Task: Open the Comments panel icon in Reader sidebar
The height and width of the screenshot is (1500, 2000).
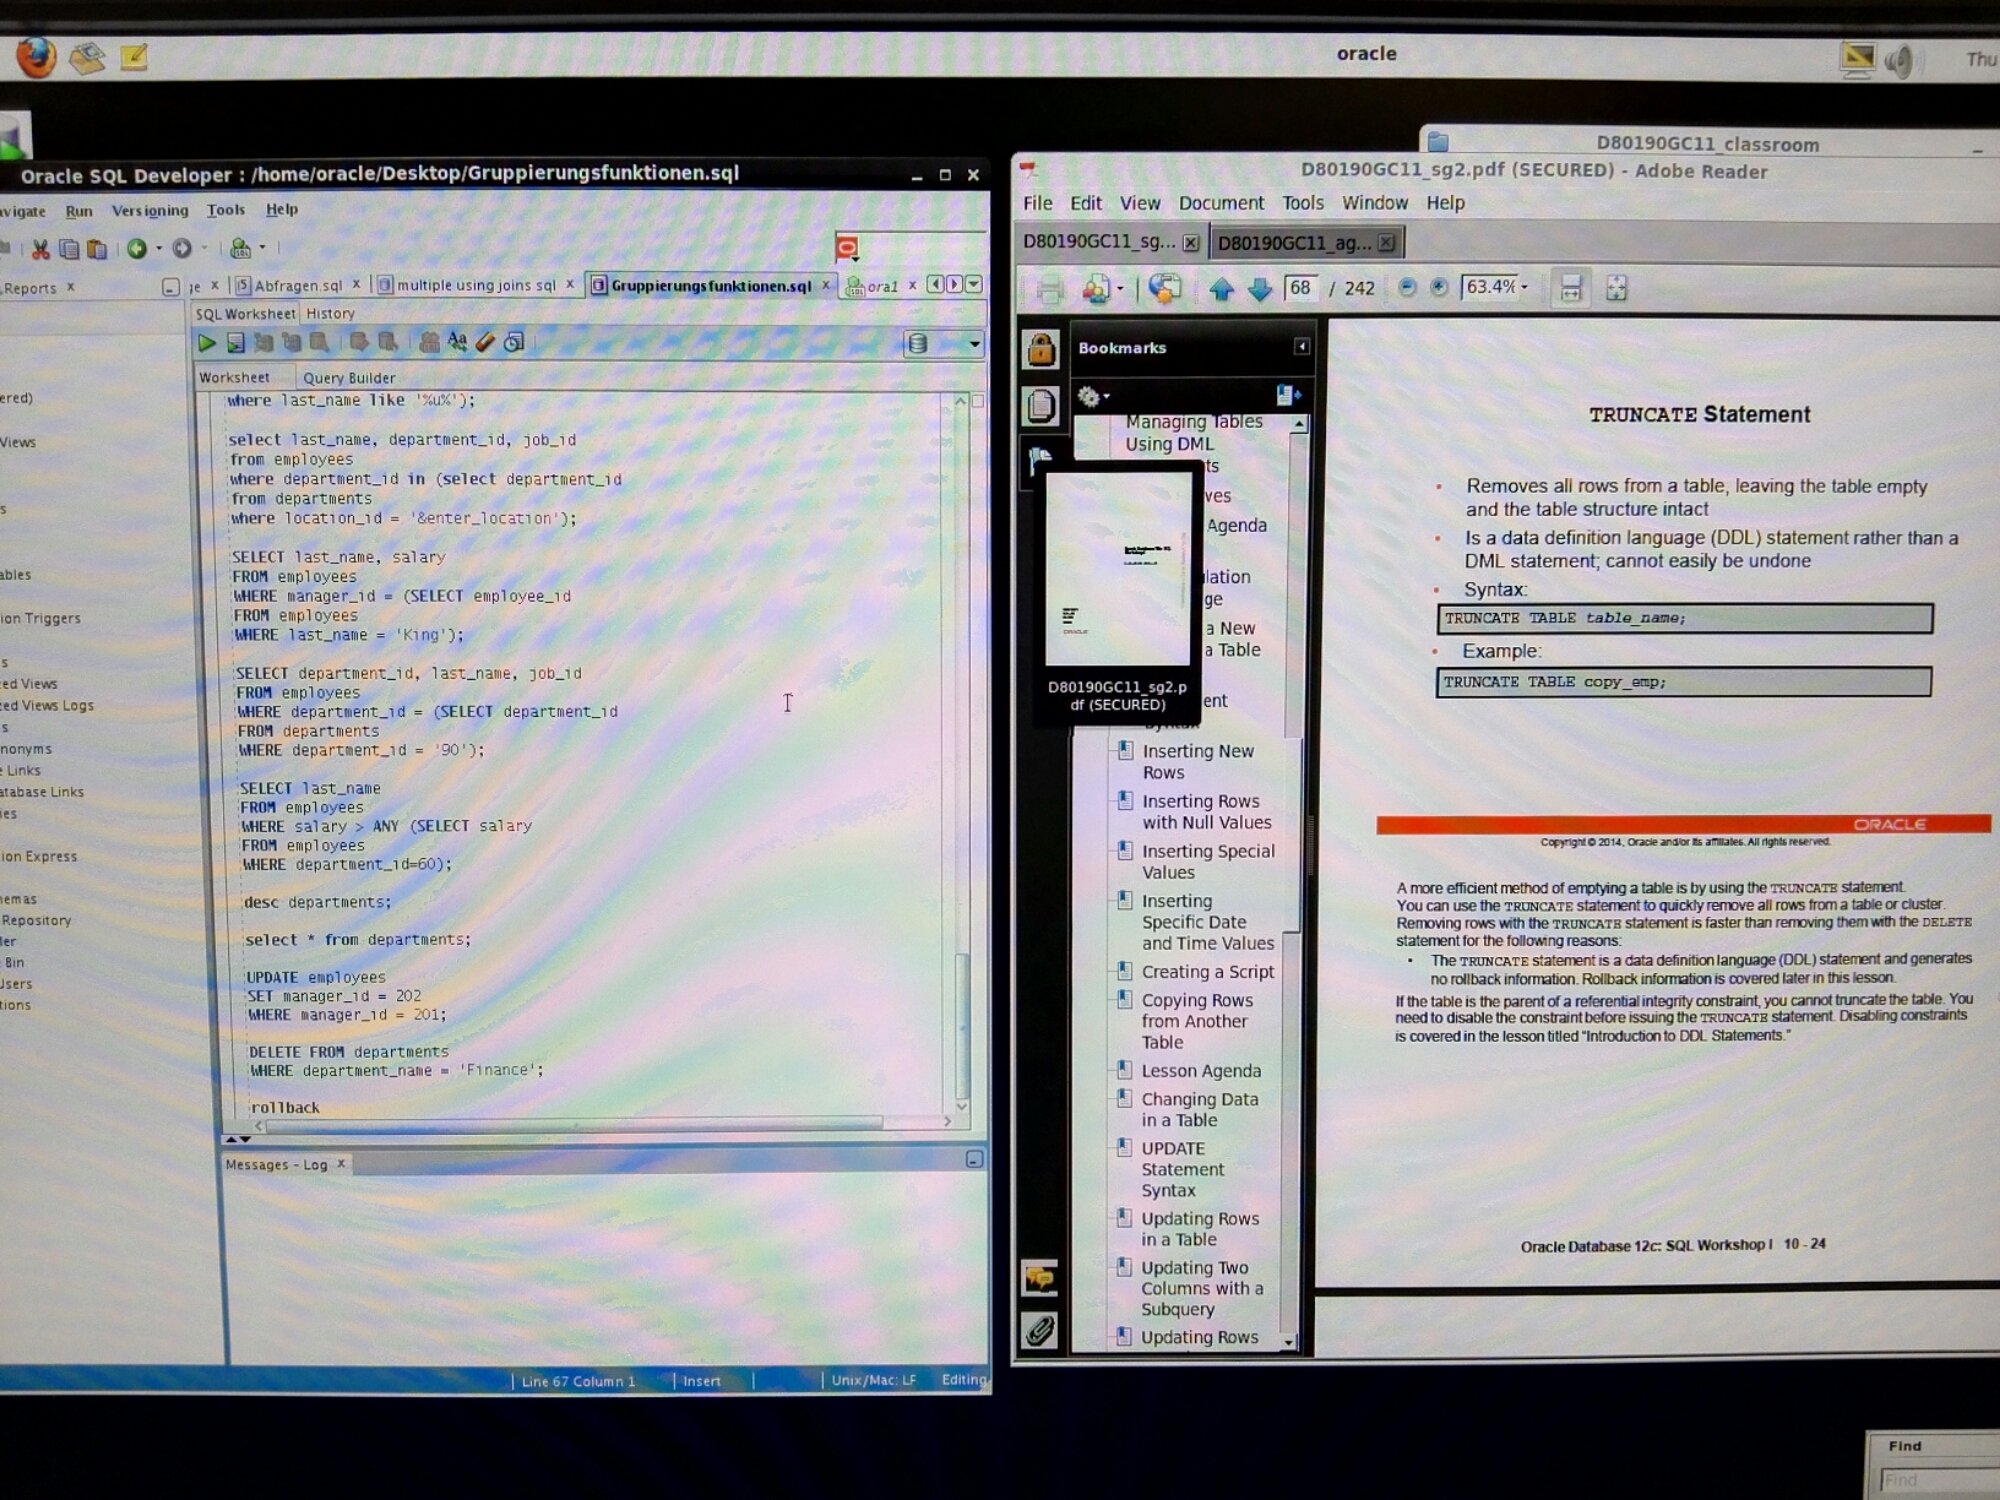Action: (1040, 1279)
